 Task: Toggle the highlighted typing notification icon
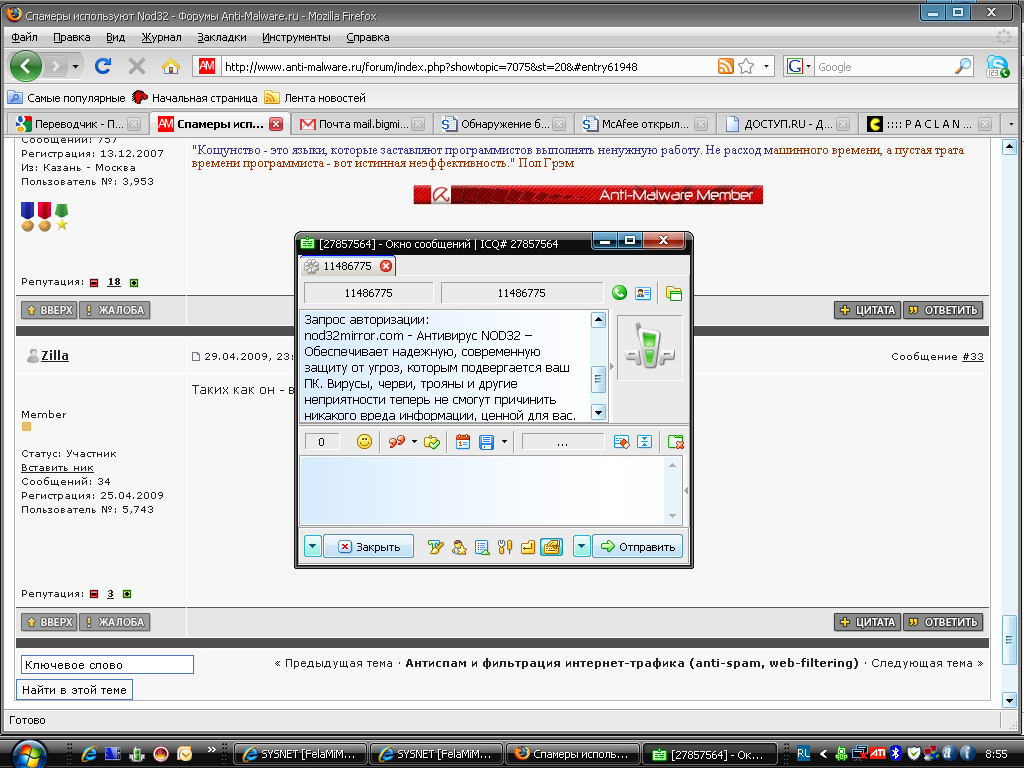(x=551, y=547)
